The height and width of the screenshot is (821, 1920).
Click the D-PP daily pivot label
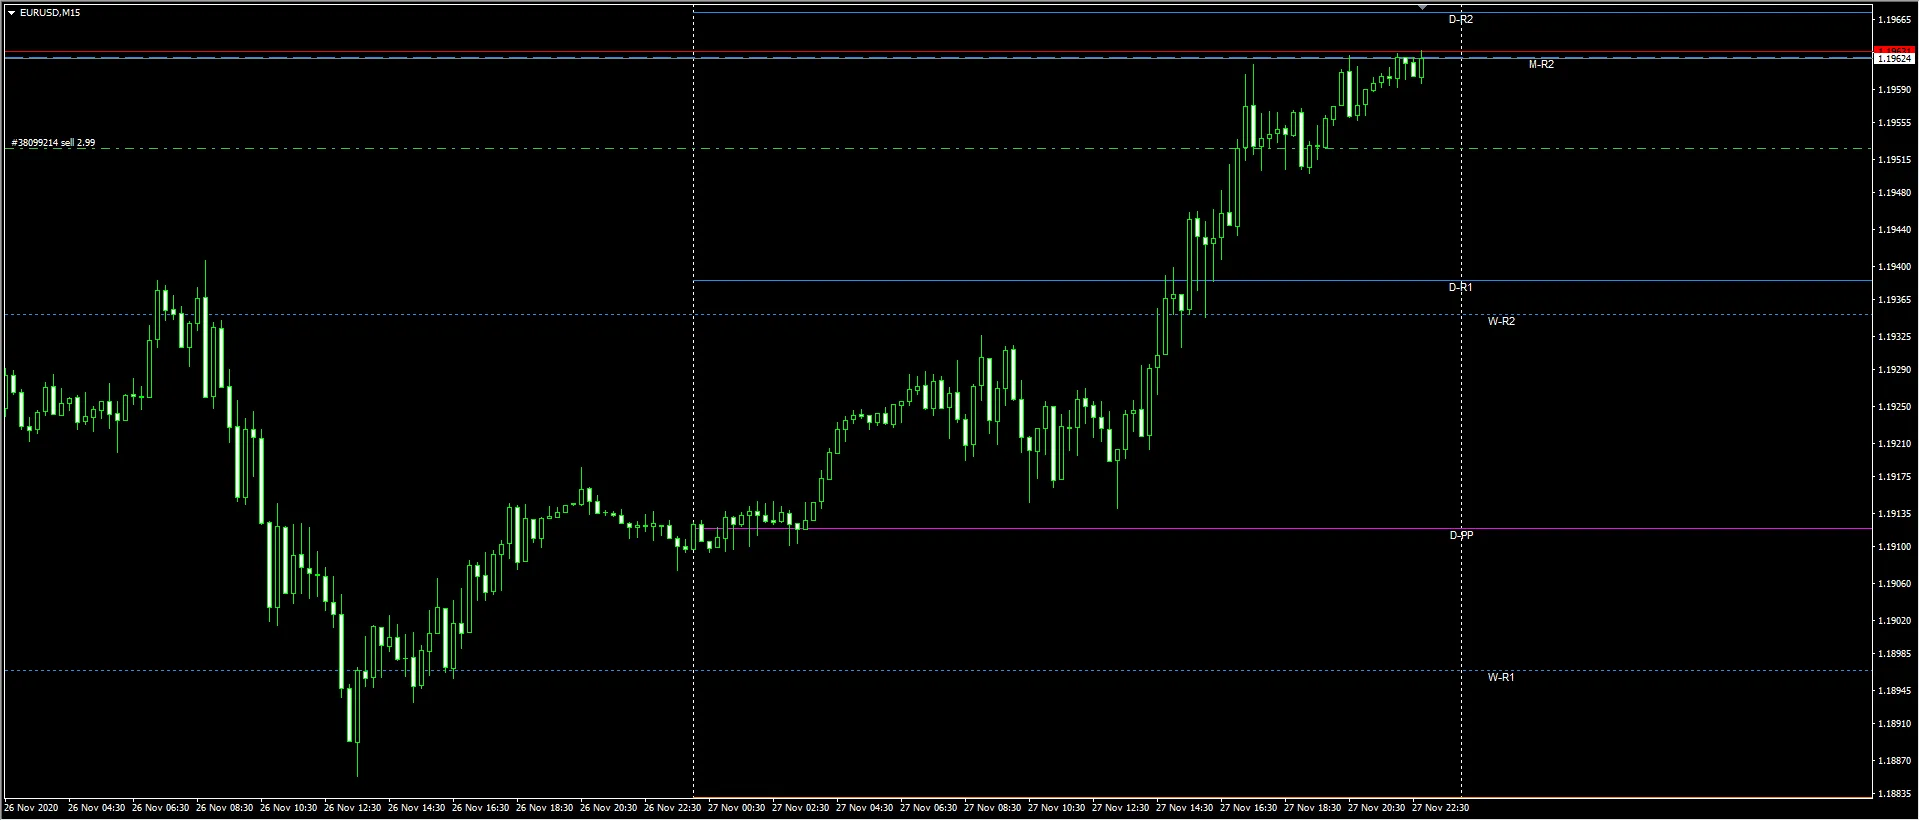1460,536
